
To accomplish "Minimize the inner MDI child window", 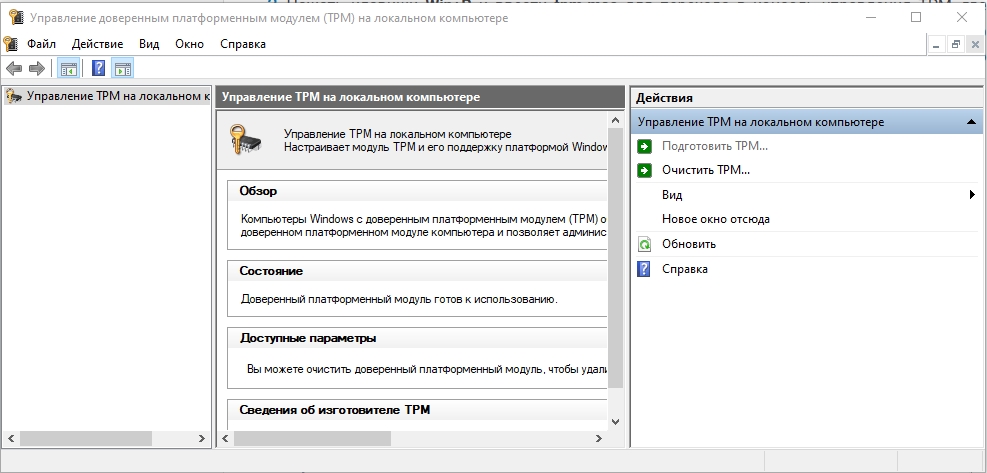I will pyautogui.click(x=937, y=44).
